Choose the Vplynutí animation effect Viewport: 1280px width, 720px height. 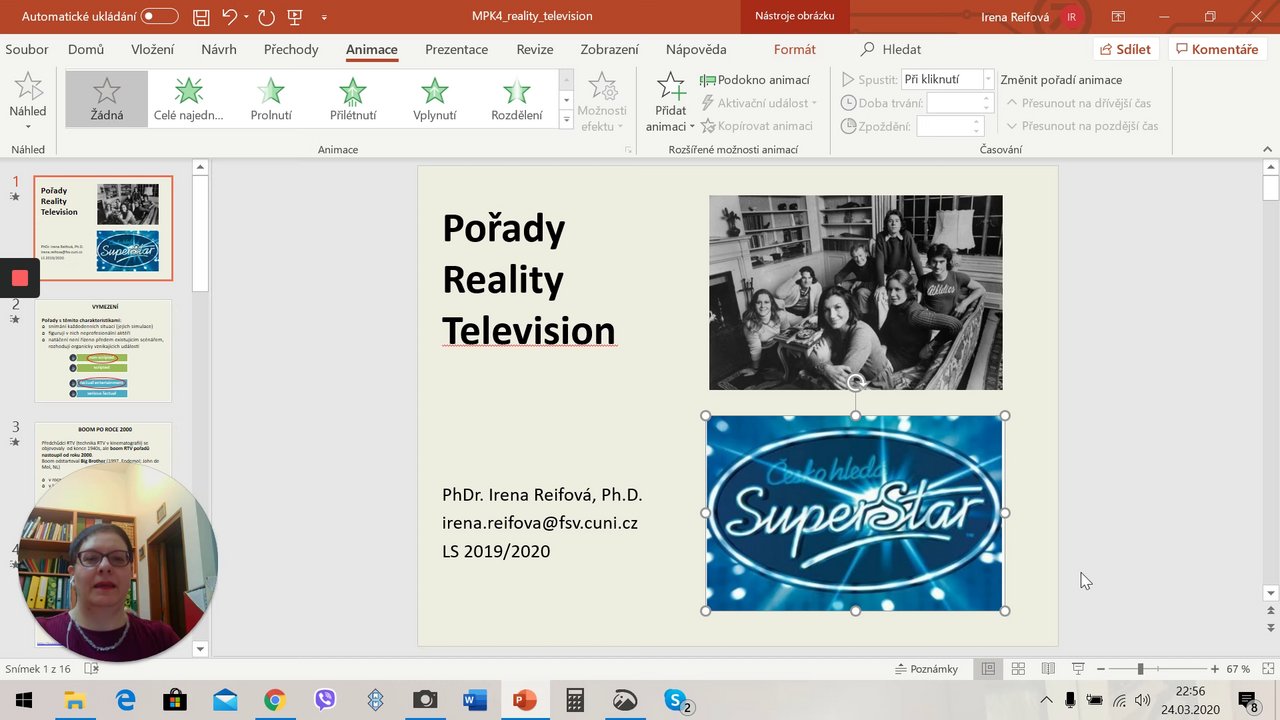point(435,99)
